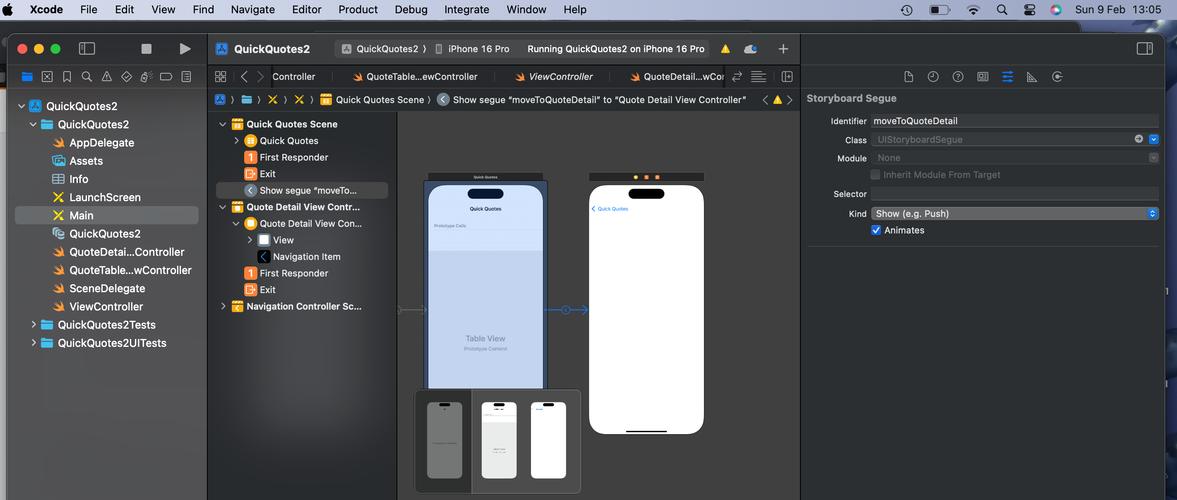1177x500 pixels.
Task: Show the Identity inspector
Action: (983, 77)
